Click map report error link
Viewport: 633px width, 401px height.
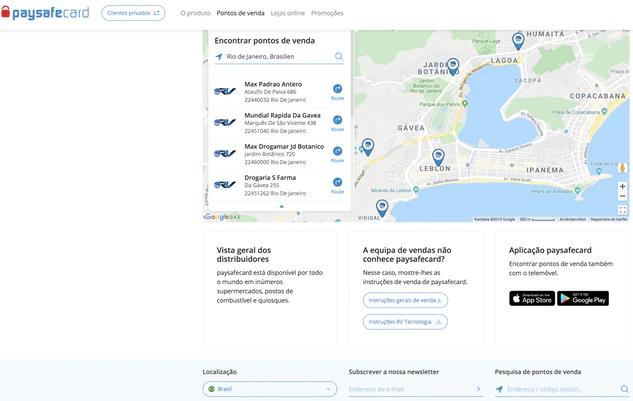pos(609,219)
